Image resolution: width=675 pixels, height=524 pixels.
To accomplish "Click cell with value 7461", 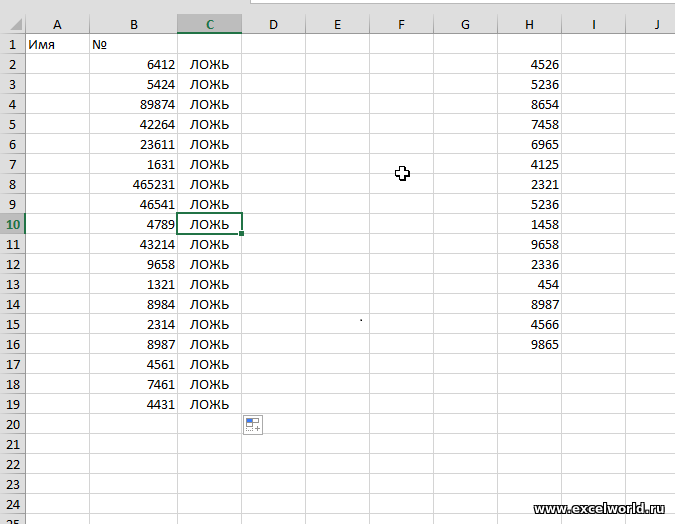I will tap(133, 384).
